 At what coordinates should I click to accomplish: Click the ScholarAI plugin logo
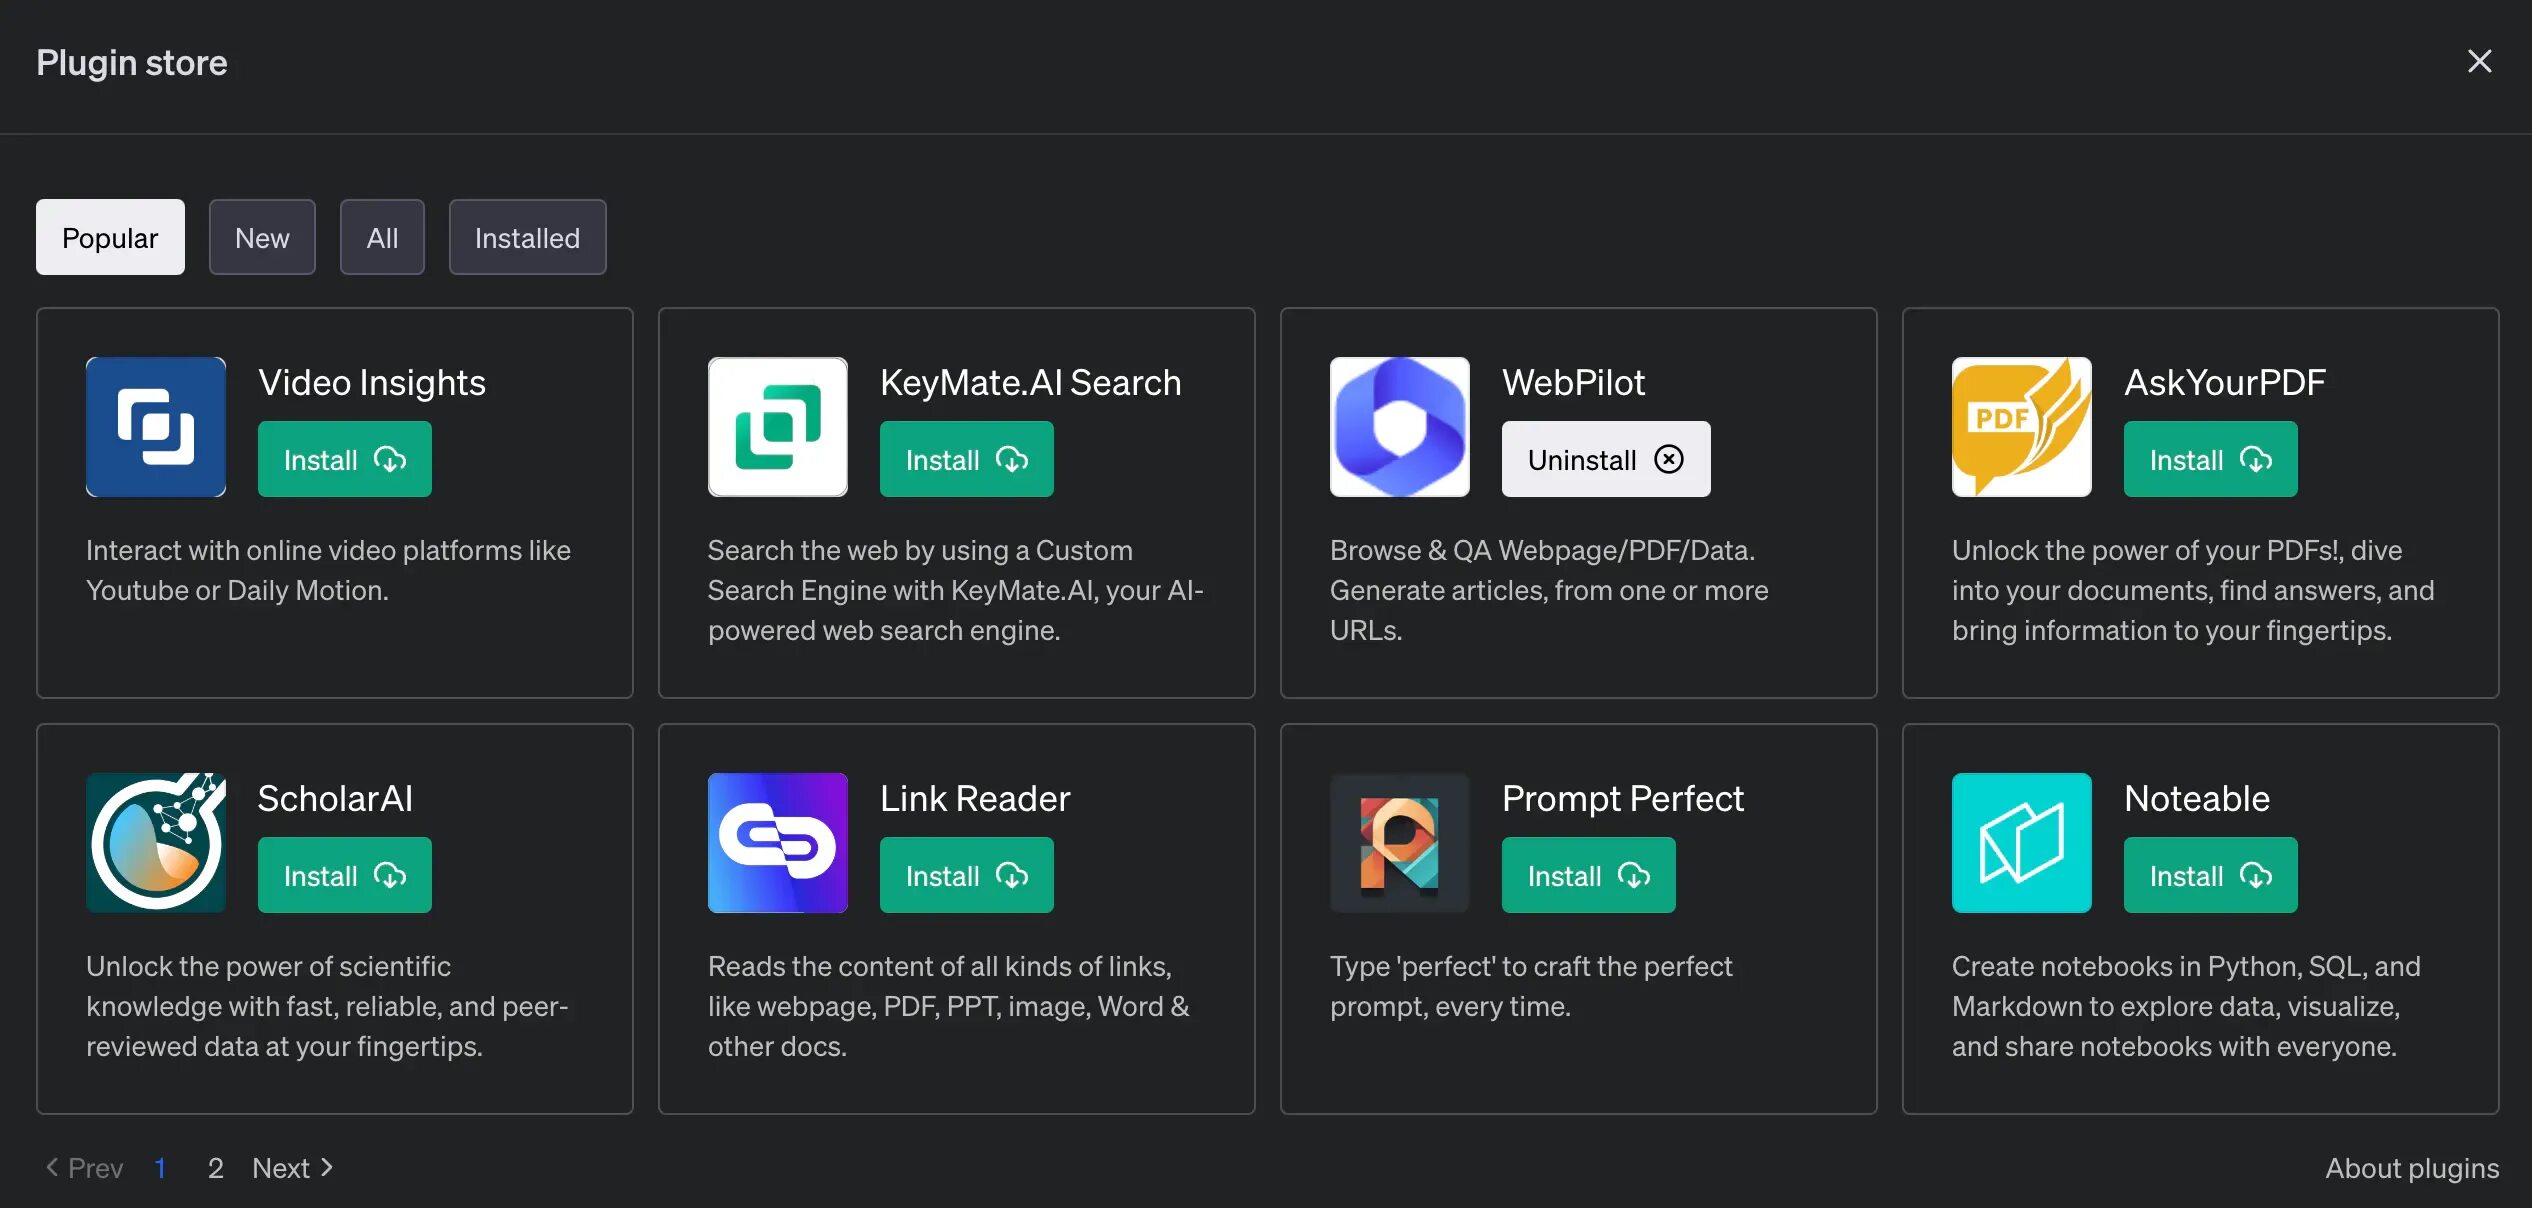coord(156,843)
